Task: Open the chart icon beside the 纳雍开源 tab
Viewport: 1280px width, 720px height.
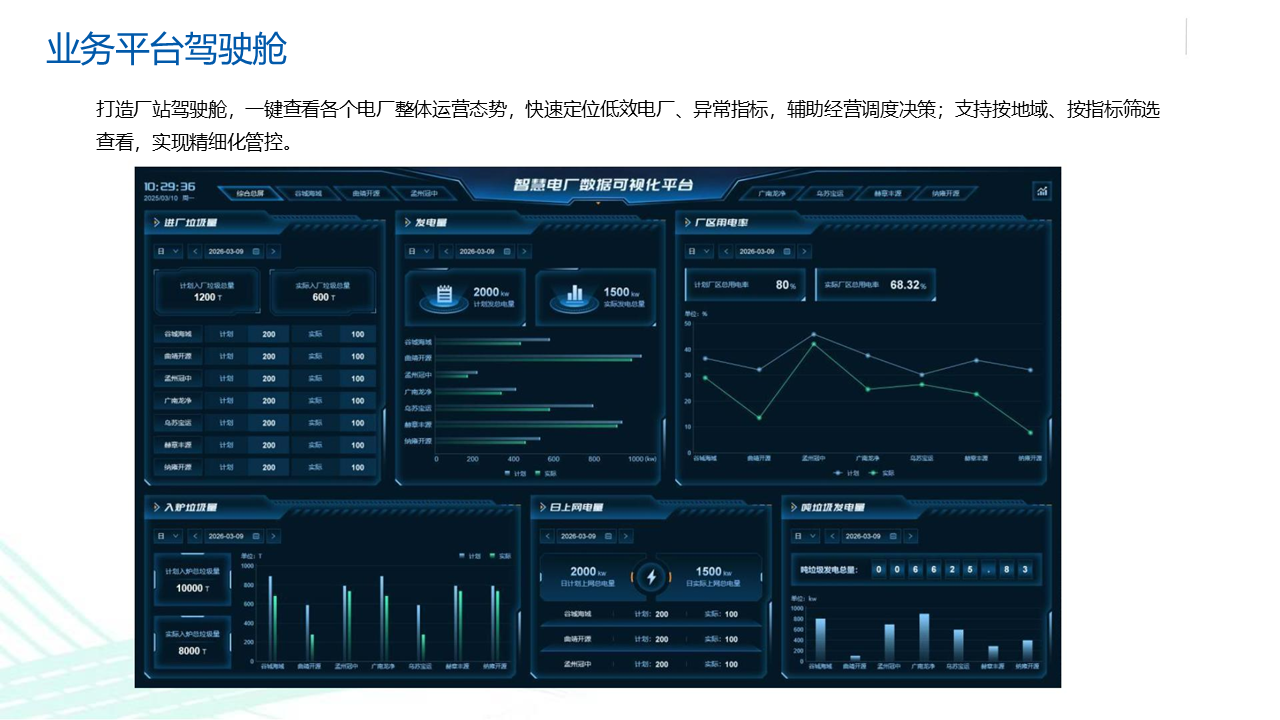Action: click(x=1041, y=191)
